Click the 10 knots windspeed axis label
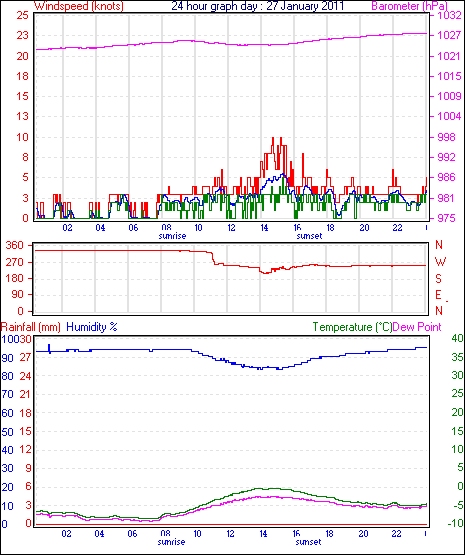 tap(22, 137)
